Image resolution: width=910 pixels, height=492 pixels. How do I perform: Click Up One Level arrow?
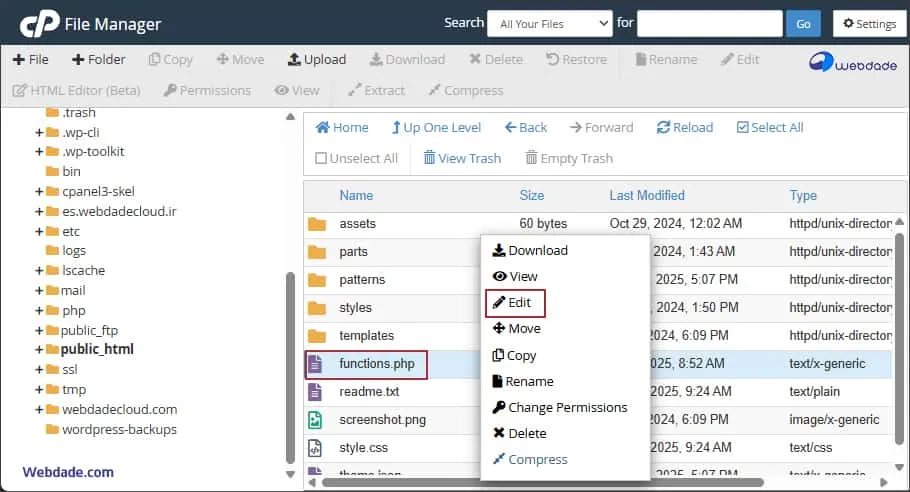tap(396, 127)
